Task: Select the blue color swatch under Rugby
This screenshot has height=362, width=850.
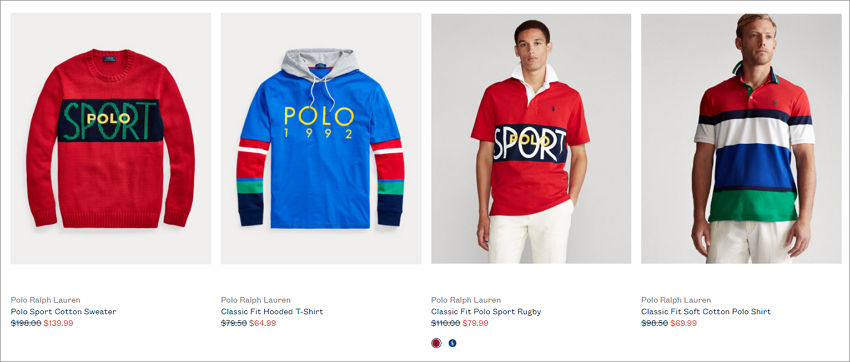Action: click(452, 343)
